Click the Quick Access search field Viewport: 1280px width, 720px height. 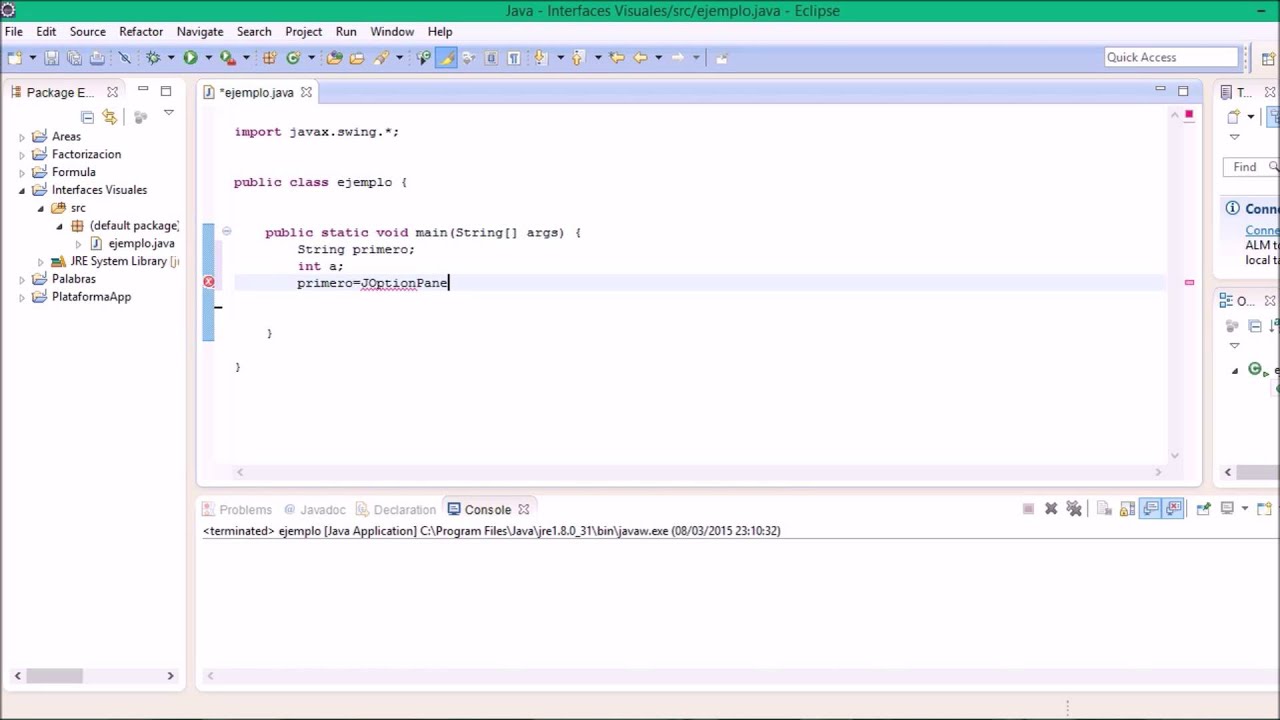click(1171, 57)
